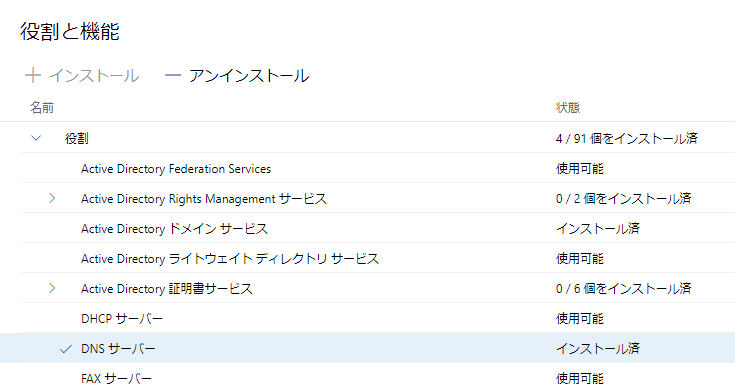Click the DNS サーバー row name
735x390 pixels.
(x=118, y=349)
